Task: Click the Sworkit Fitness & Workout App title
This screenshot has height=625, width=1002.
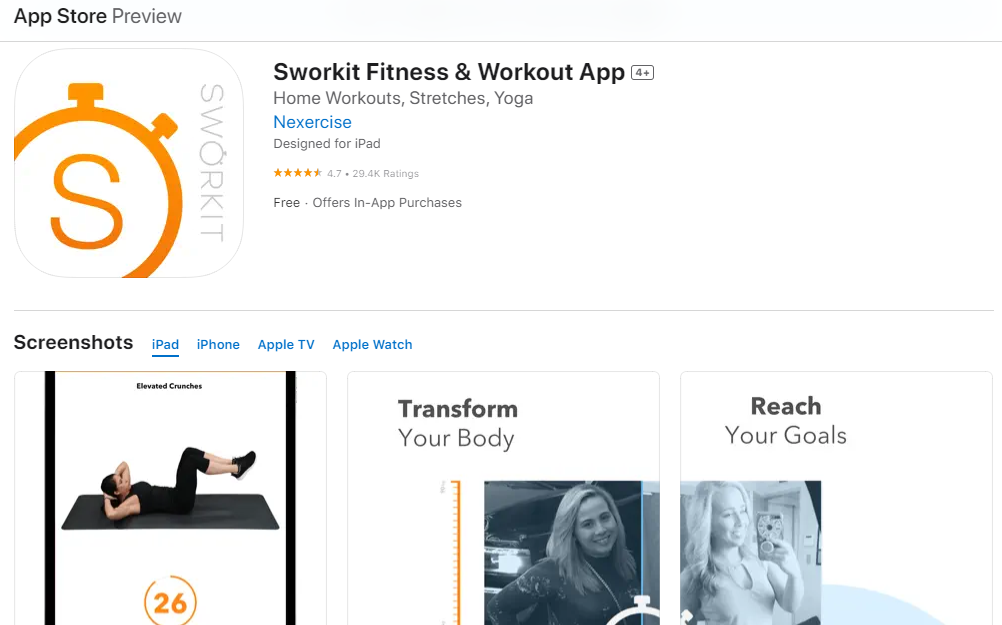Action: 449,72
